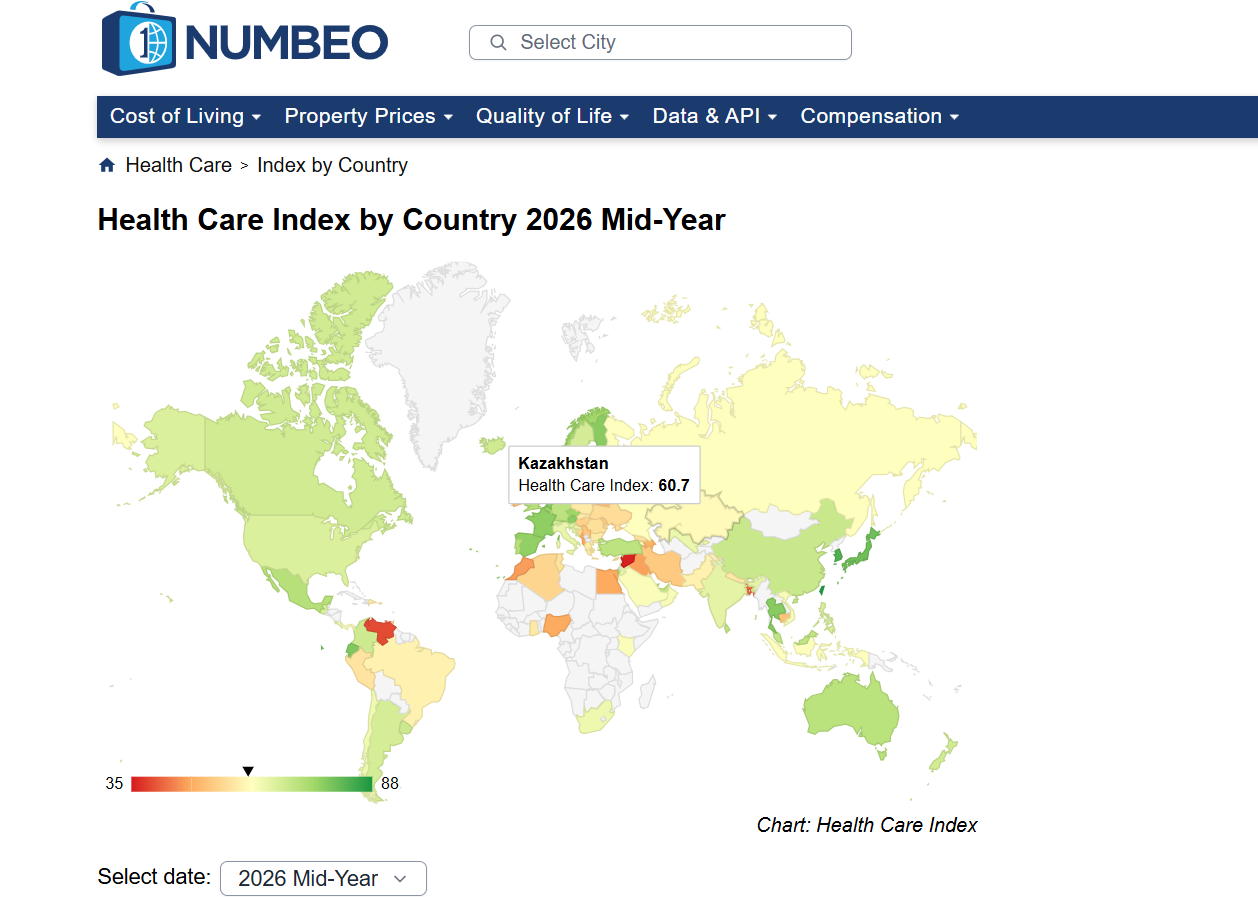
Task: Expand the Property Prices menu
Action: tap(368, 116)
